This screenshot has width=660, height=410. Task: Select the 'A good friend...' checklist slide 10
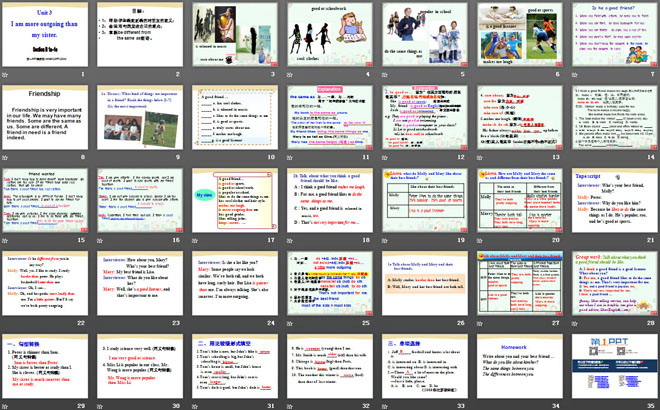point(234,117)
